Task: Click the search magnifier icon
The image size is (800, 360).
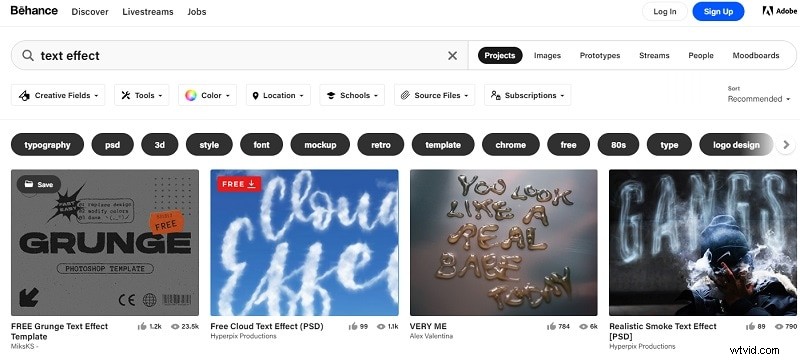Action: click(28, 56)
